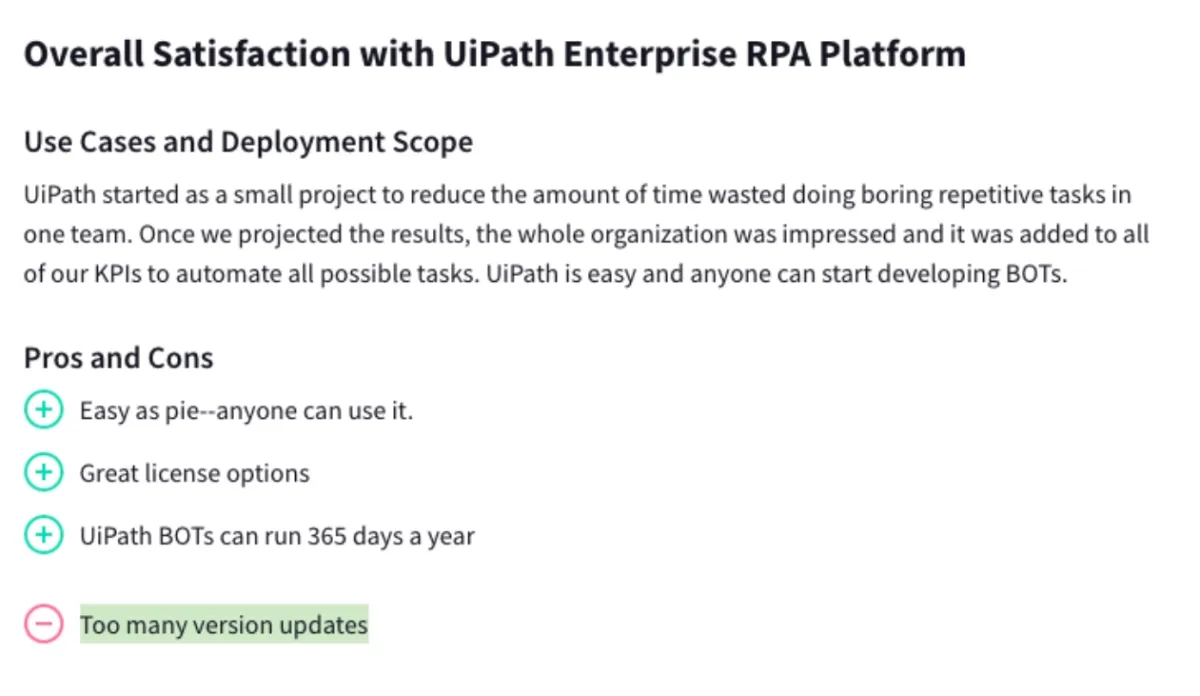Click the red minus icon for the con
The image size is (1200, 696).
43,625
